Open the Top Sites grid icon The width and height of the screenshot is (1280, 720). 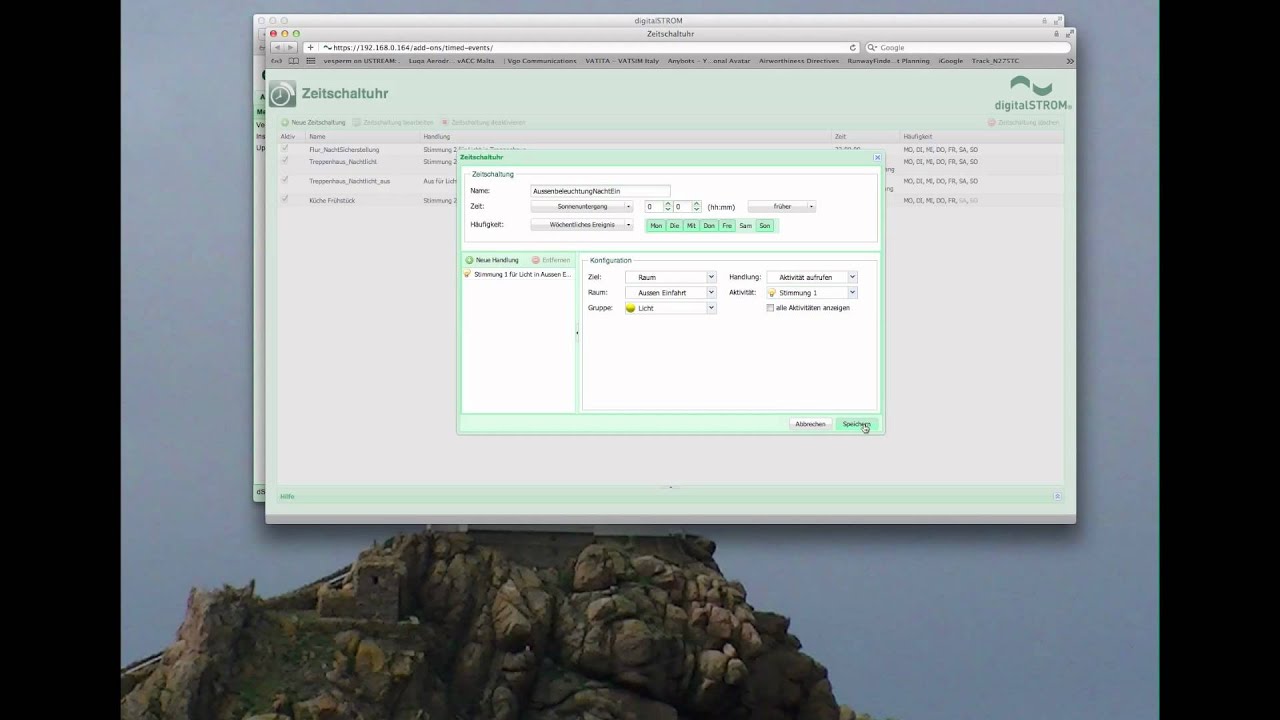click(311, 61)
